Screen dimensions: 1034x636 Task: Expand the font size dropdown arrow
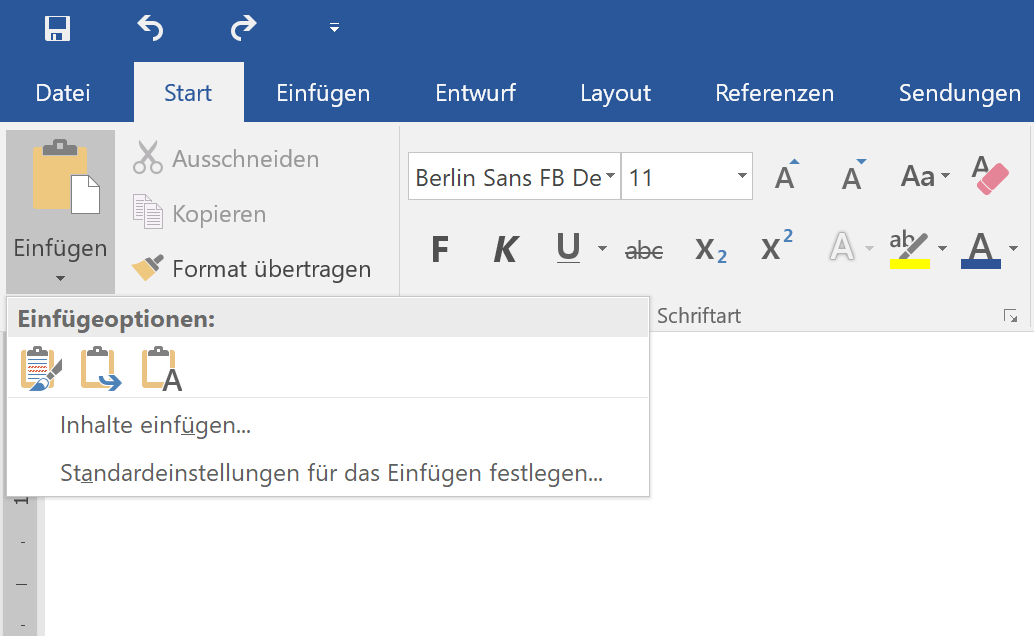[742, 176]
